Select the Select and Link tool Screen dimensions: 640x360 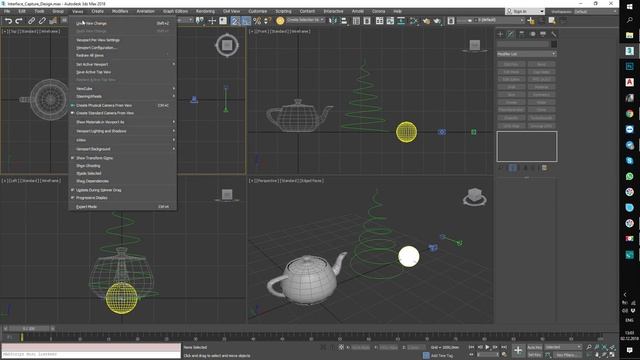[31, 20]
